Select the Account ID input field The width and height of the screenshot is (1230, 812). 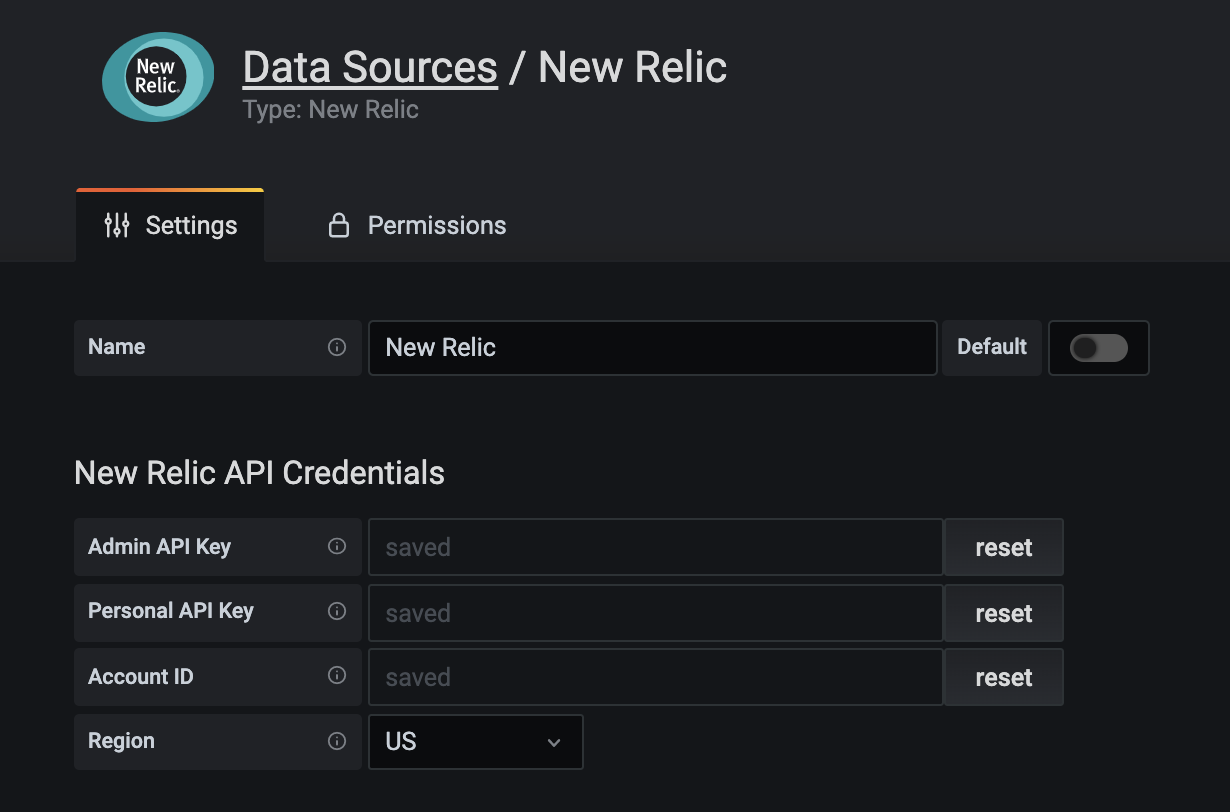(x=655, y=677)
